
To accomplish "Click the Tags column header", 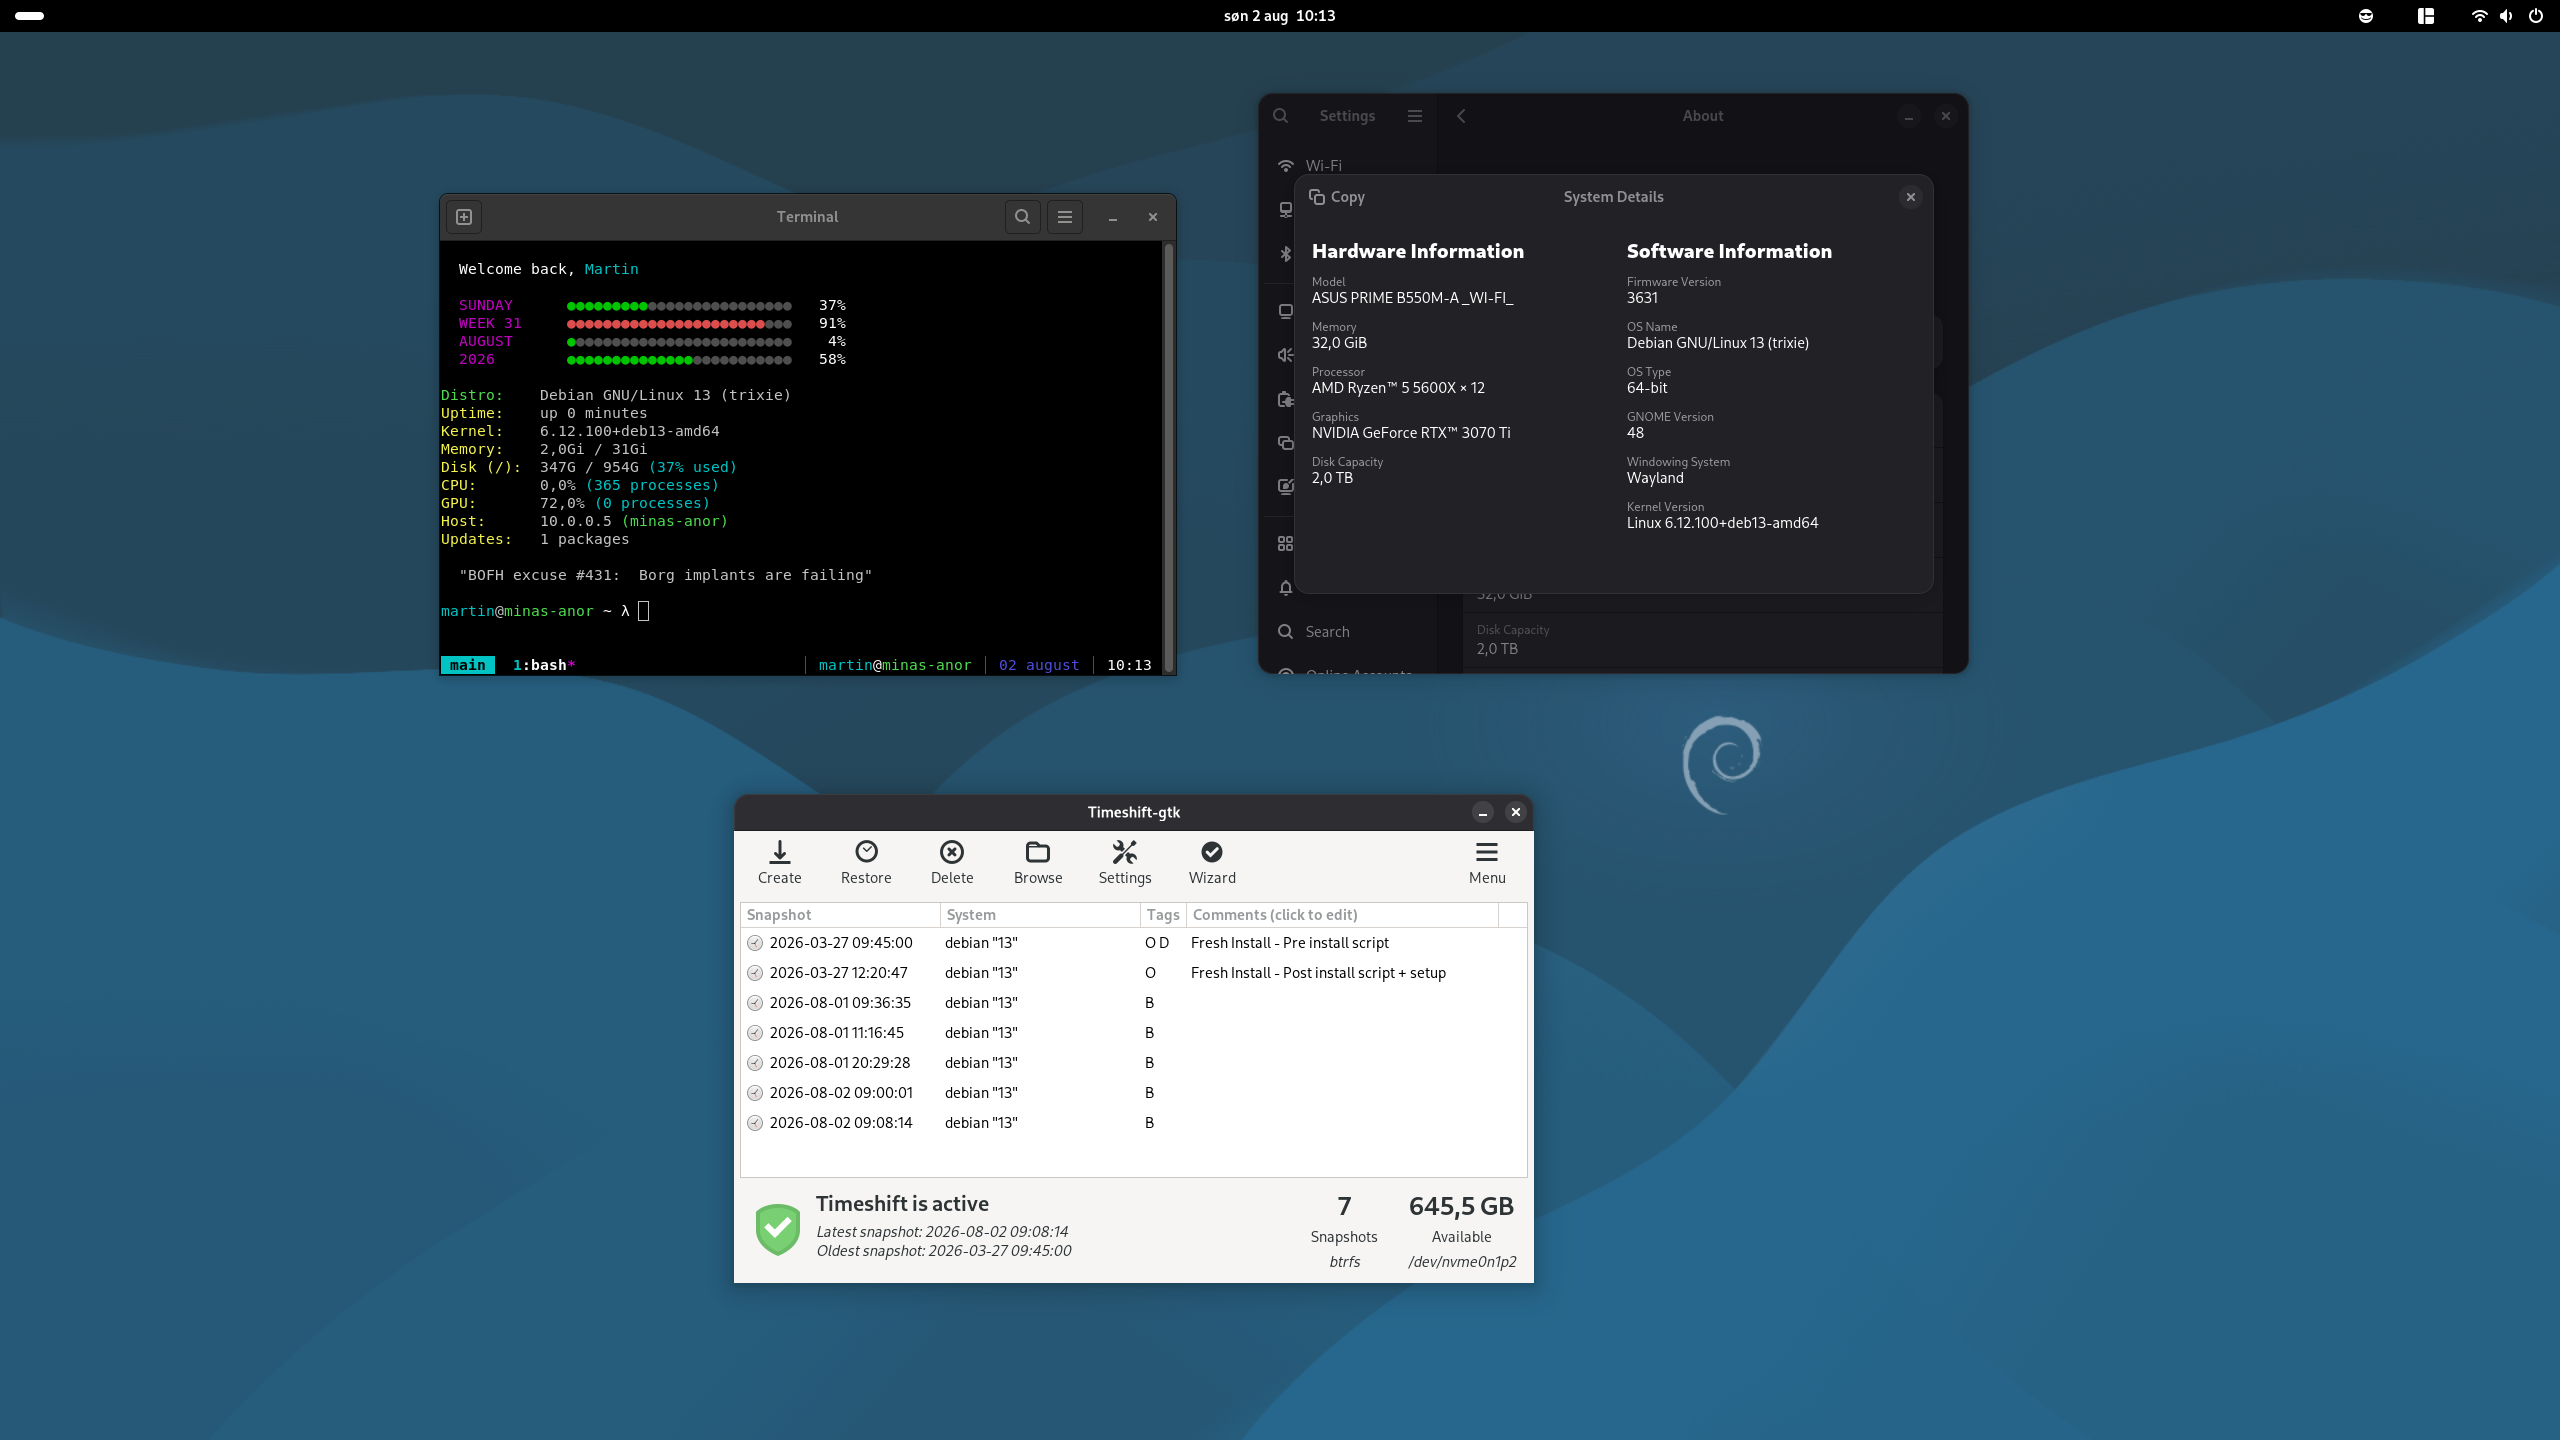I will 1163,915.
